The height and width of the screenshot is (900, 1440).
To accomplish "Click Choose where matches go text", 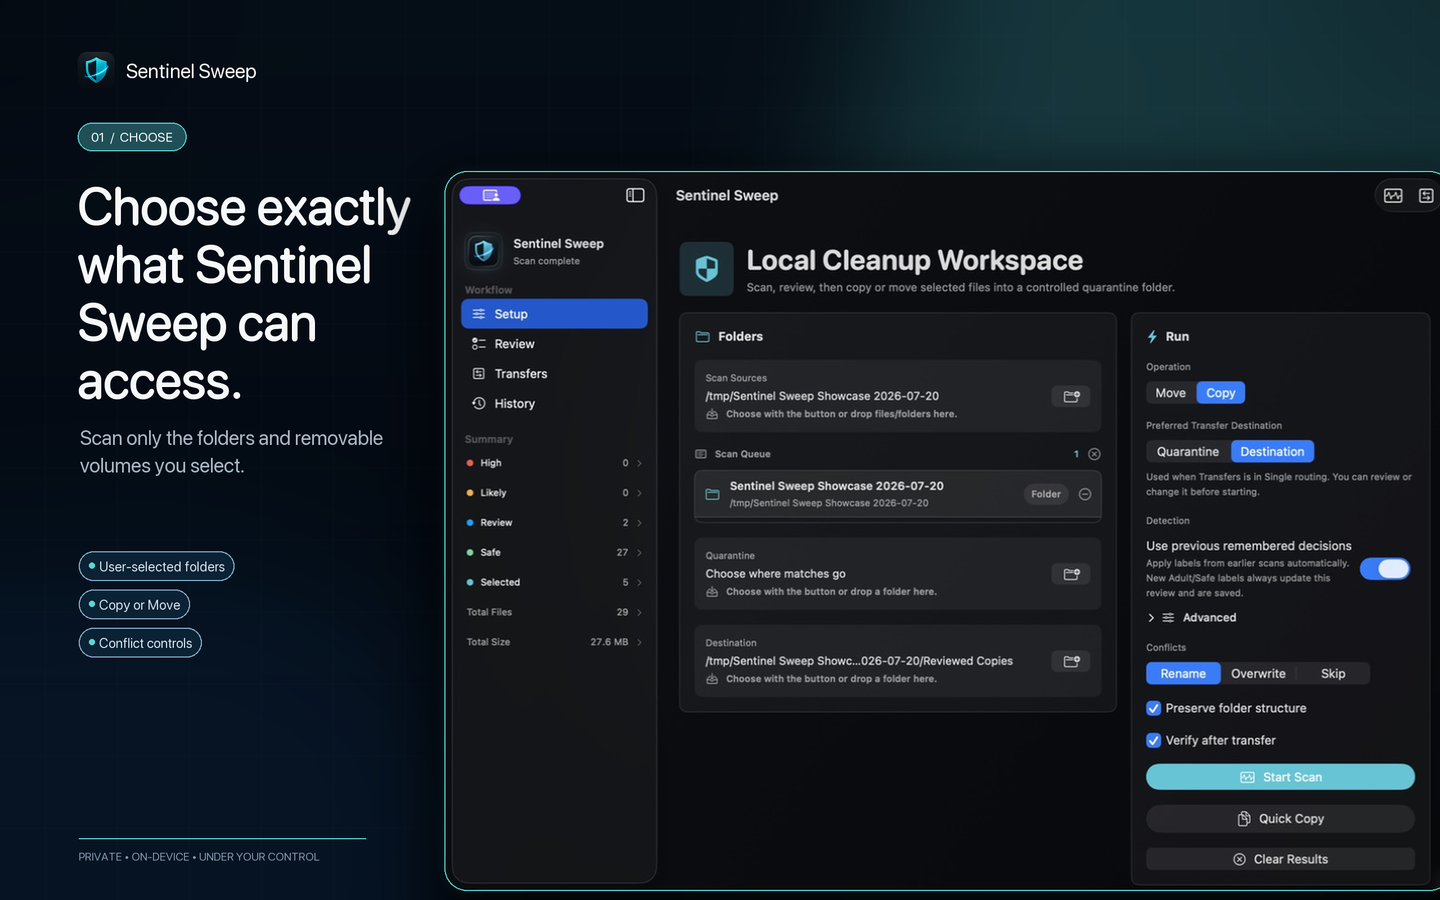I will 776,574.
